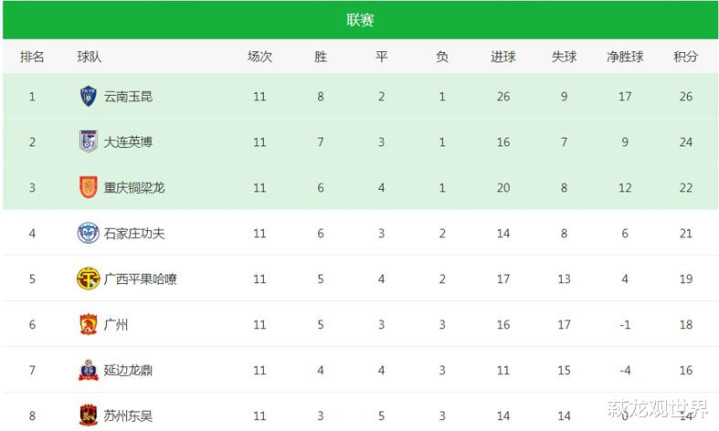Open the 重庆铜梁龙 team logo
719x431 pixels.
[x=88, y=188]
